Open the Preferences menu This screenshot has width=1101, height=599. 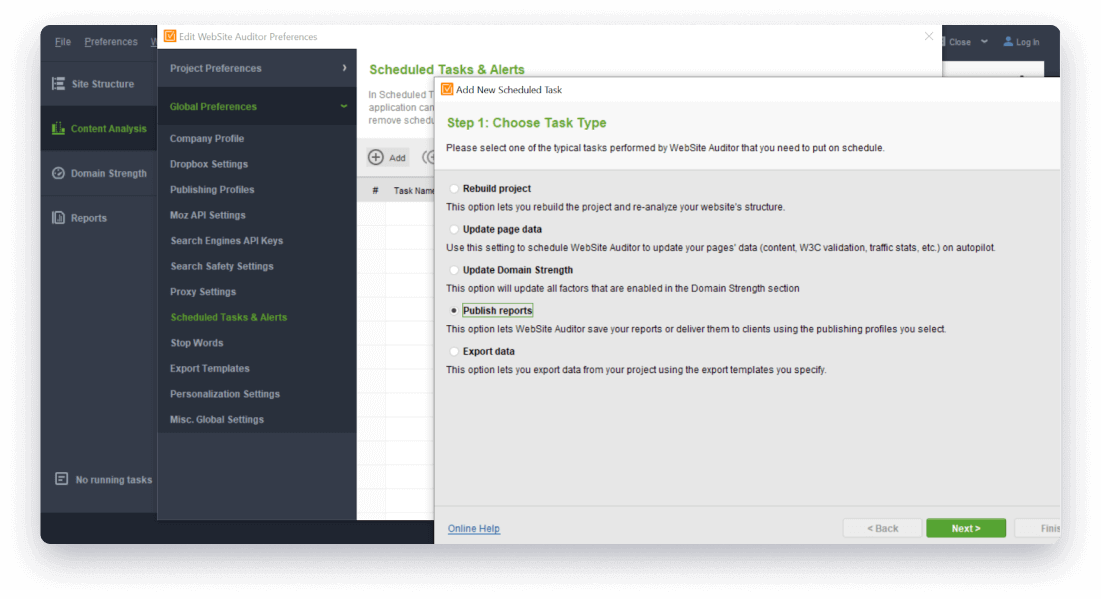click(x=111, y=42)
